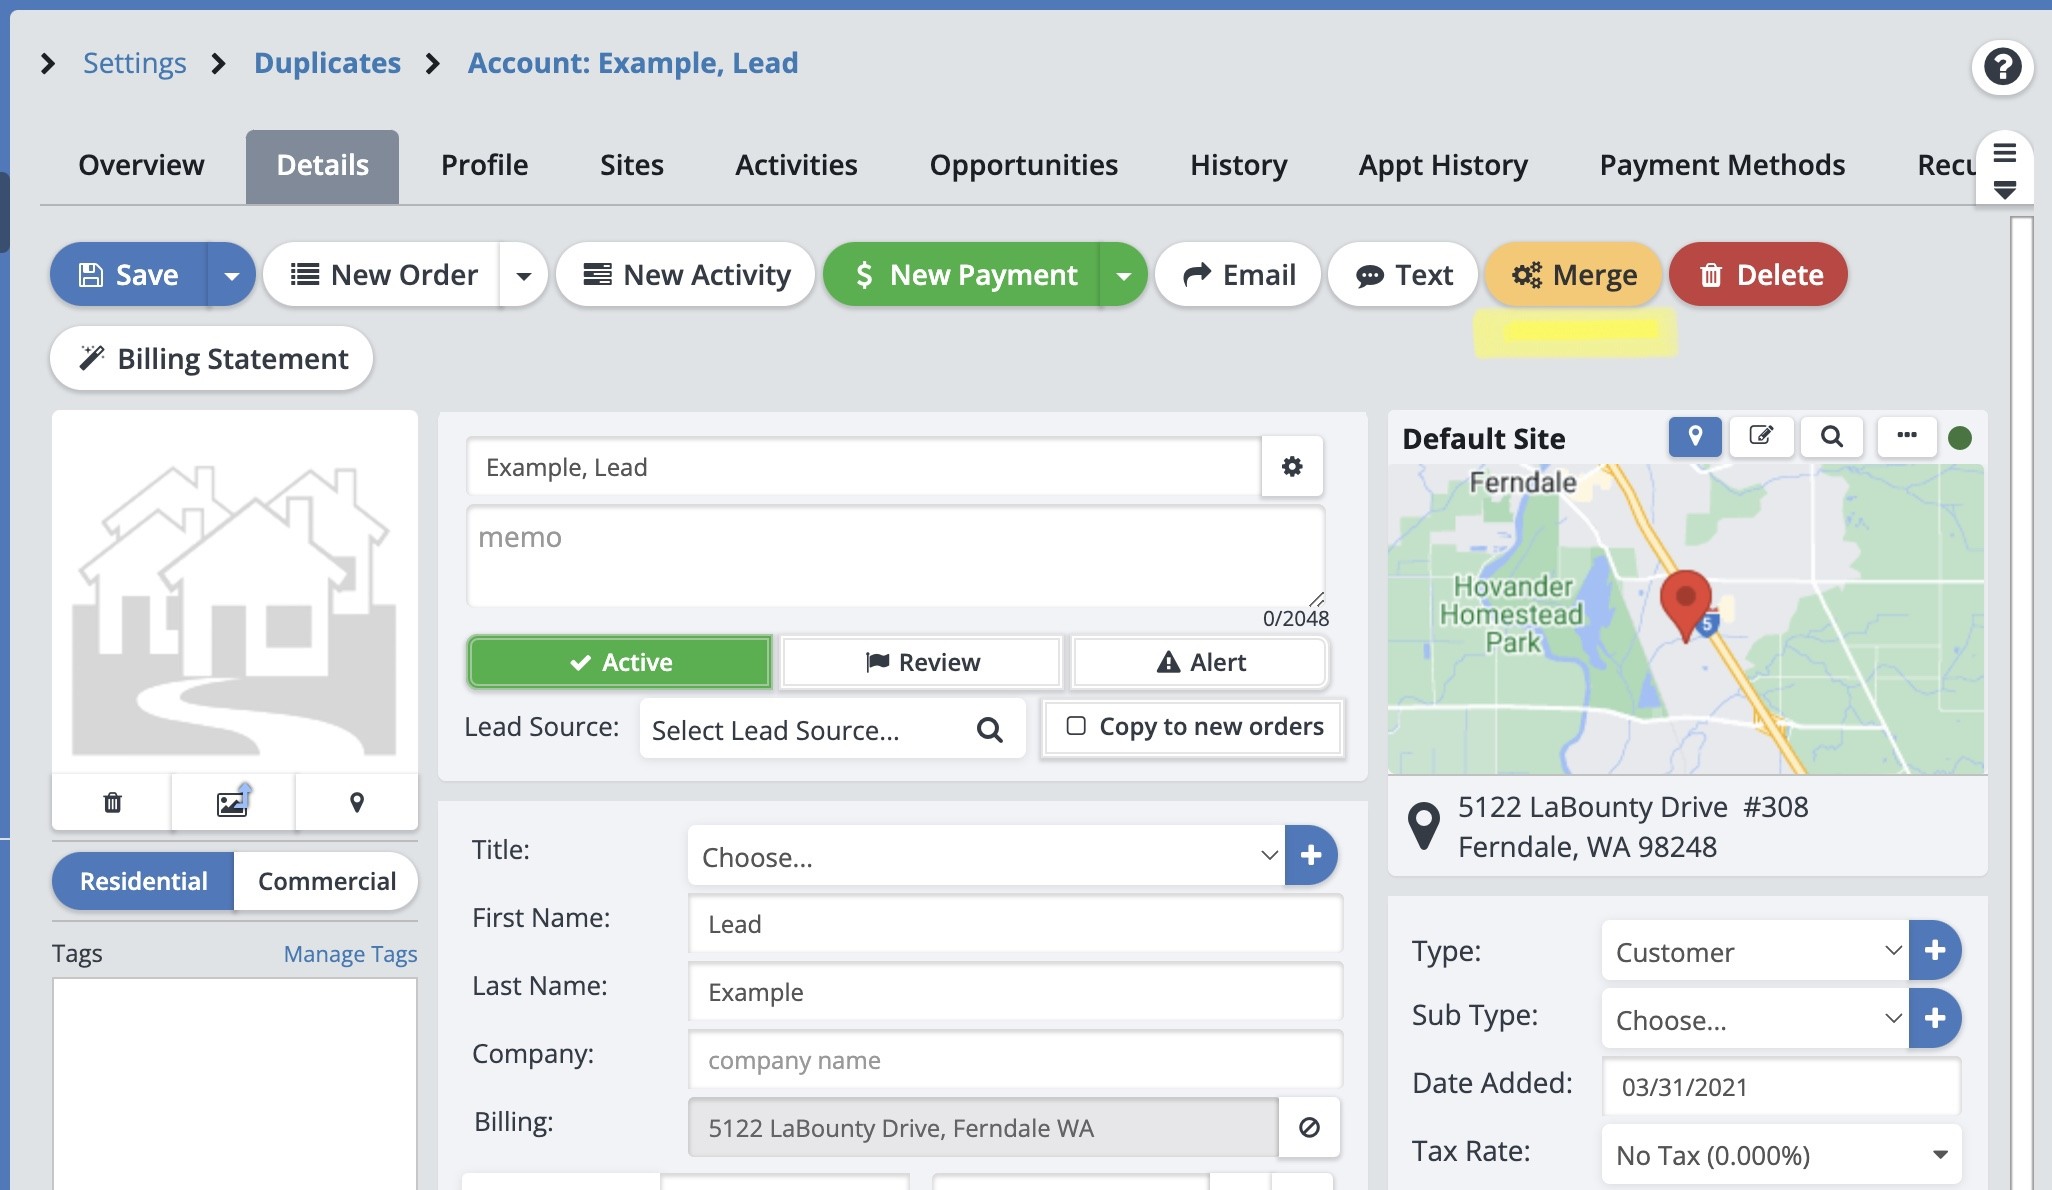Switch account type to Commercial
2052x1190 pixels.
(x=326, y=881)
